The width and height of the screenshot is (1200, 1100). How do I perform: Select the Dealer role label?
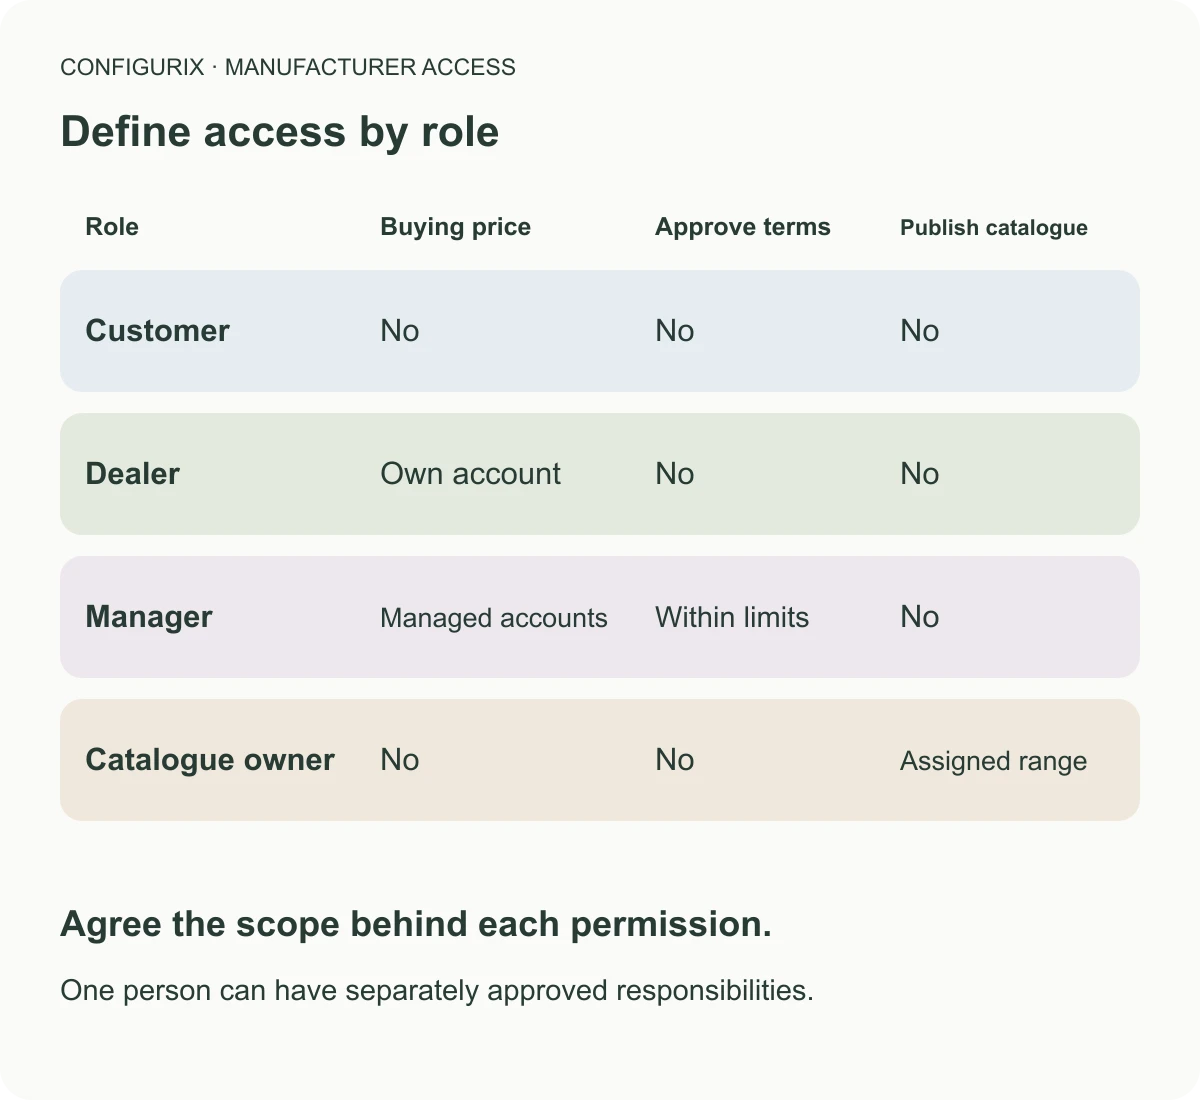pos(132,474)
